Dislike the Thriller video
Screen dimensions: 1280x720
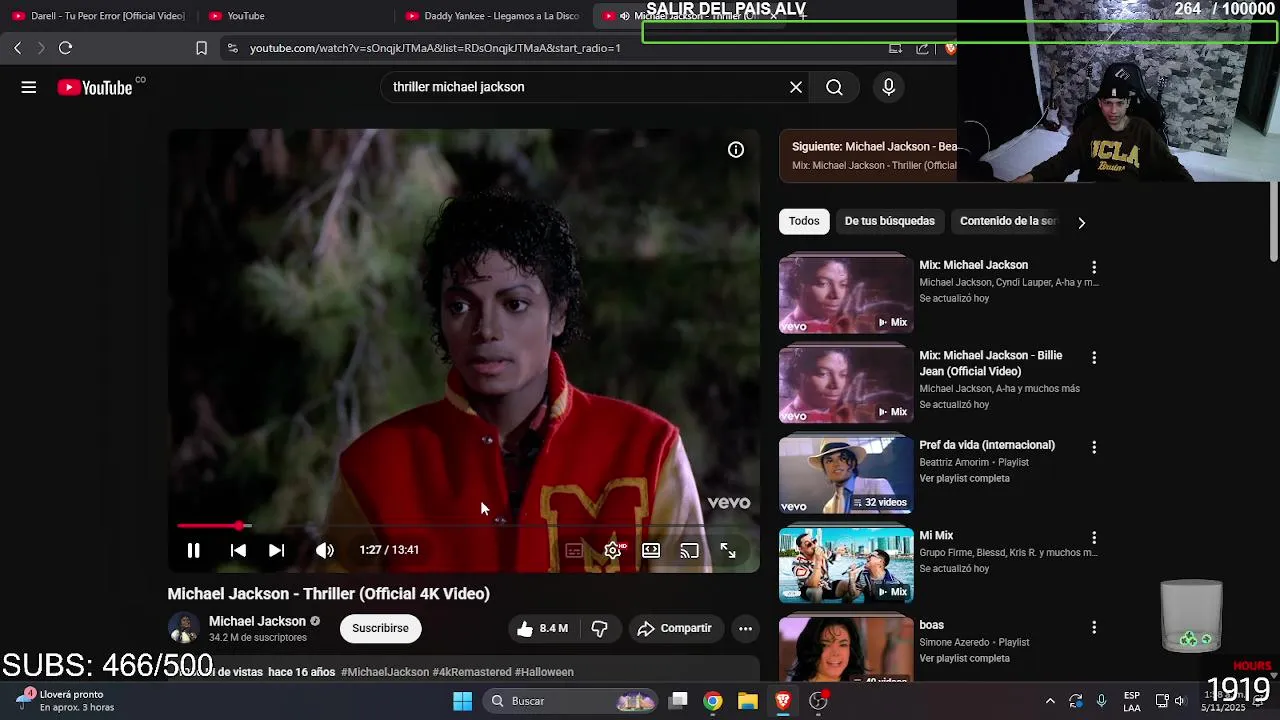click(600, 628)
